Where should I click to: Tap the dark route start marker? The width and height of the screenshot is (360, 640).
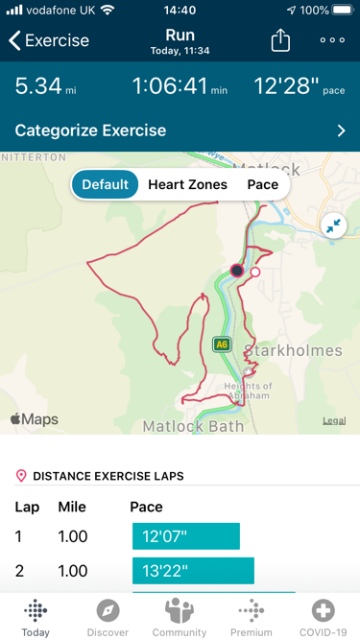pyautogui.click(x=237, y=270)
